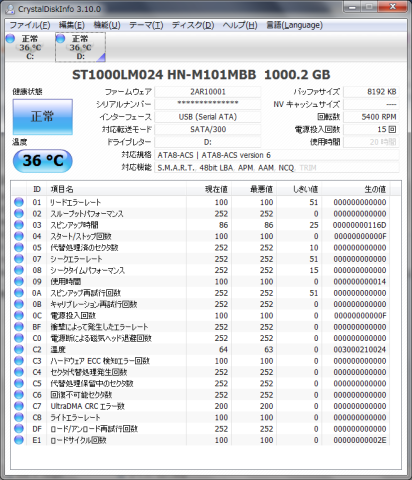Click the 項目名 column header

[116, 189]
